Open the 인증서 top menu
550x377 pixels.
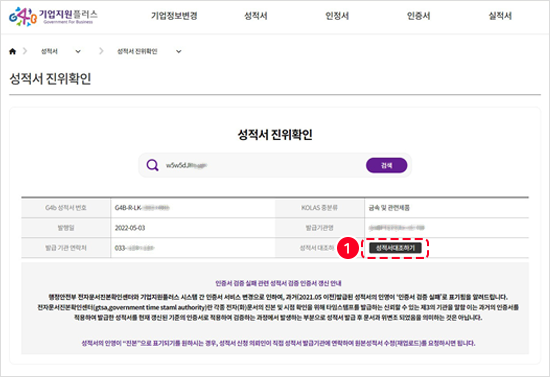pos(418,16)
